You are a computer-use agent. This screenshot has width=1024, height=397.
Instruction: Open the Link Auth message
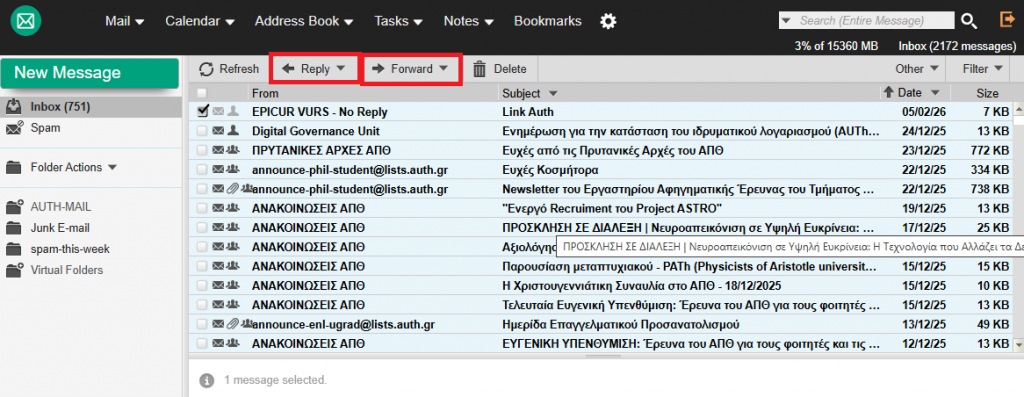(528, 112)
